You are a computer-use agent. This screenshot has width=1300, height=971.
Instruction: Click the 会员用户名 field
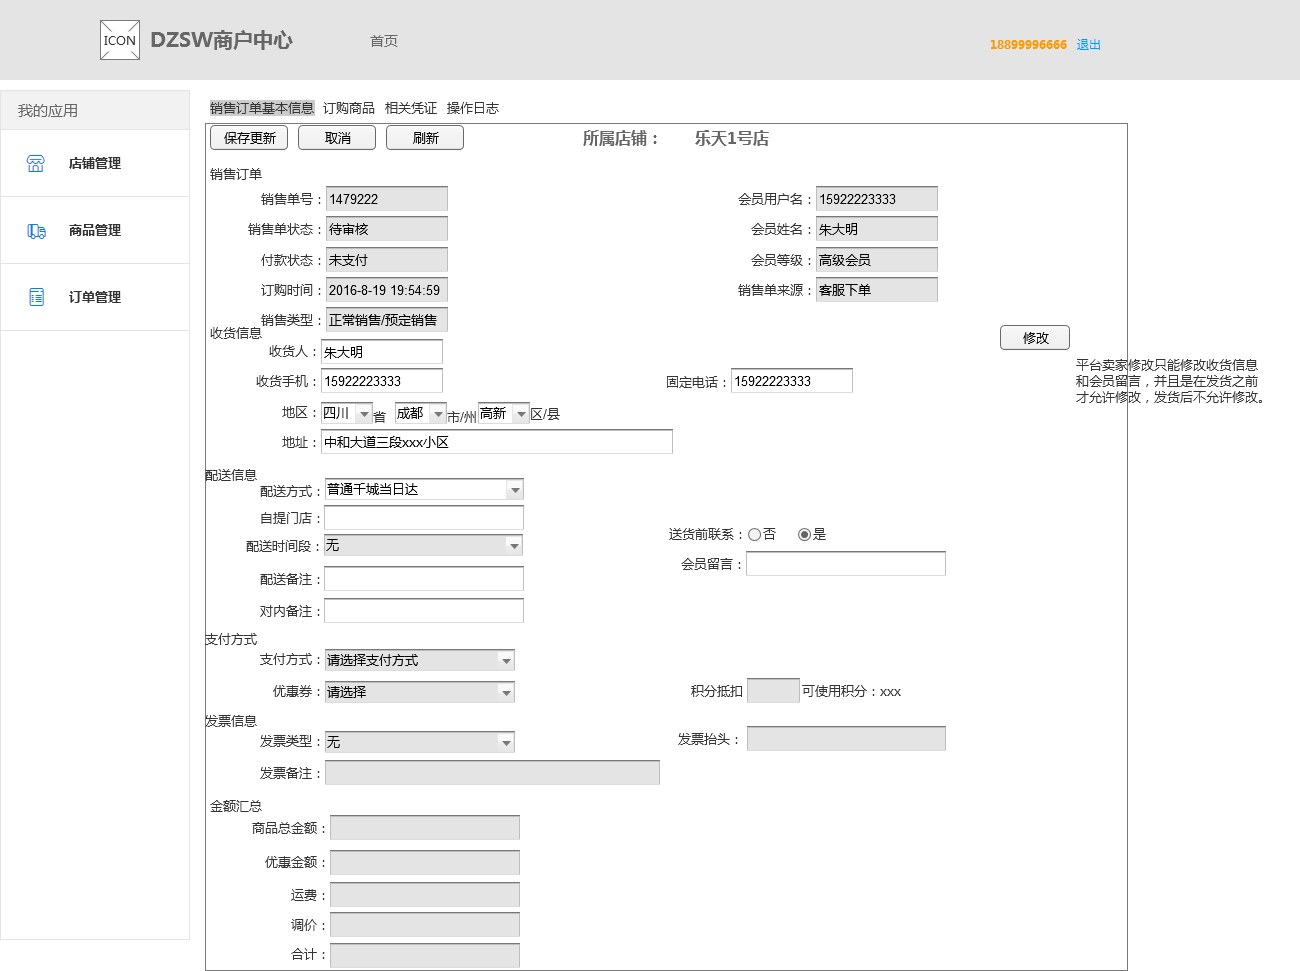click(877, 199)
